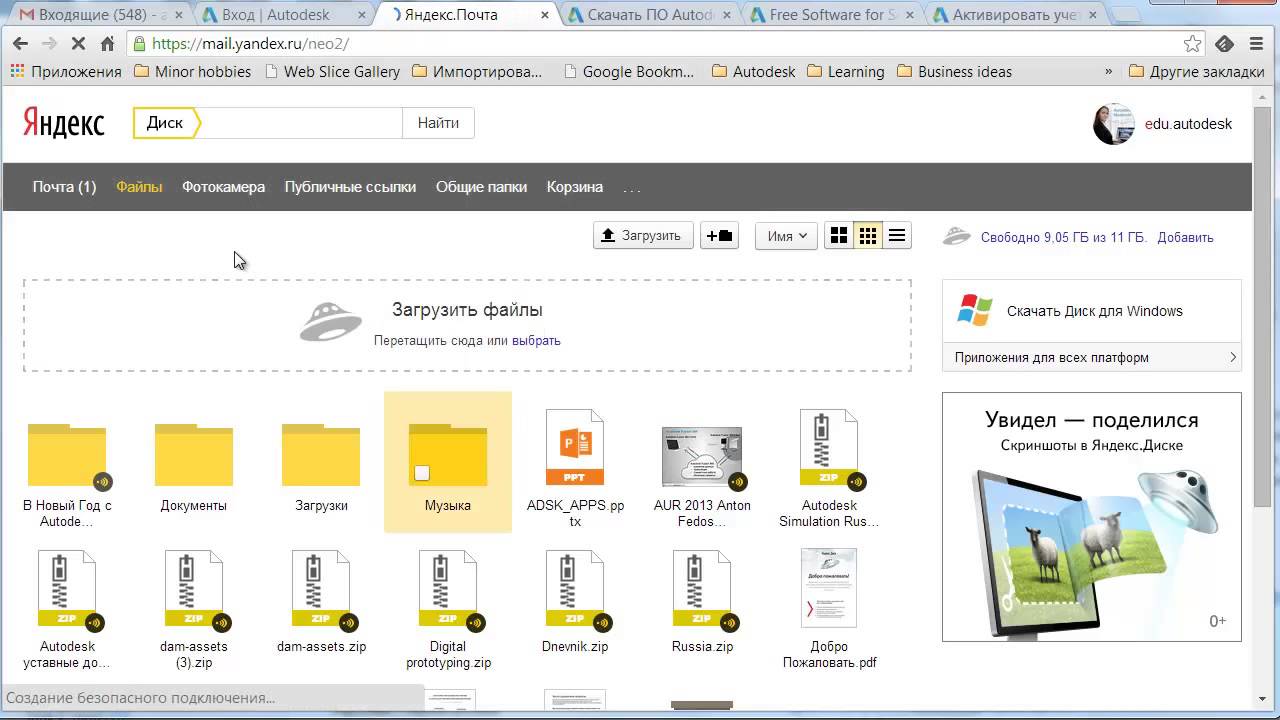Open user avatar profile picture
Image resolution: width=1280 pixels, height=720 pixels.
[1114, 124]
